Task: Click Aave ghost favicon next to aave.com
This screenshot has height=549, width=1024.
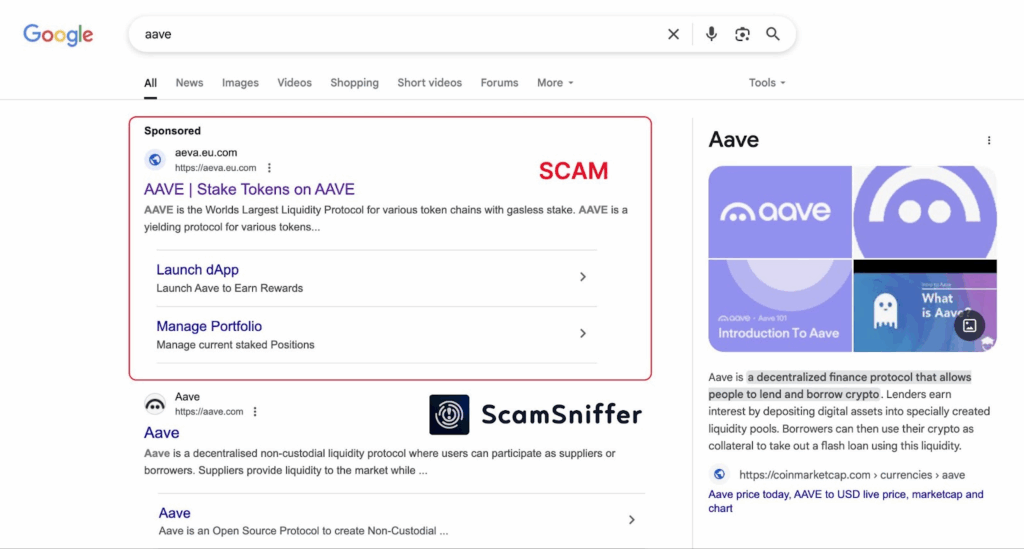Action: point(155,403)
